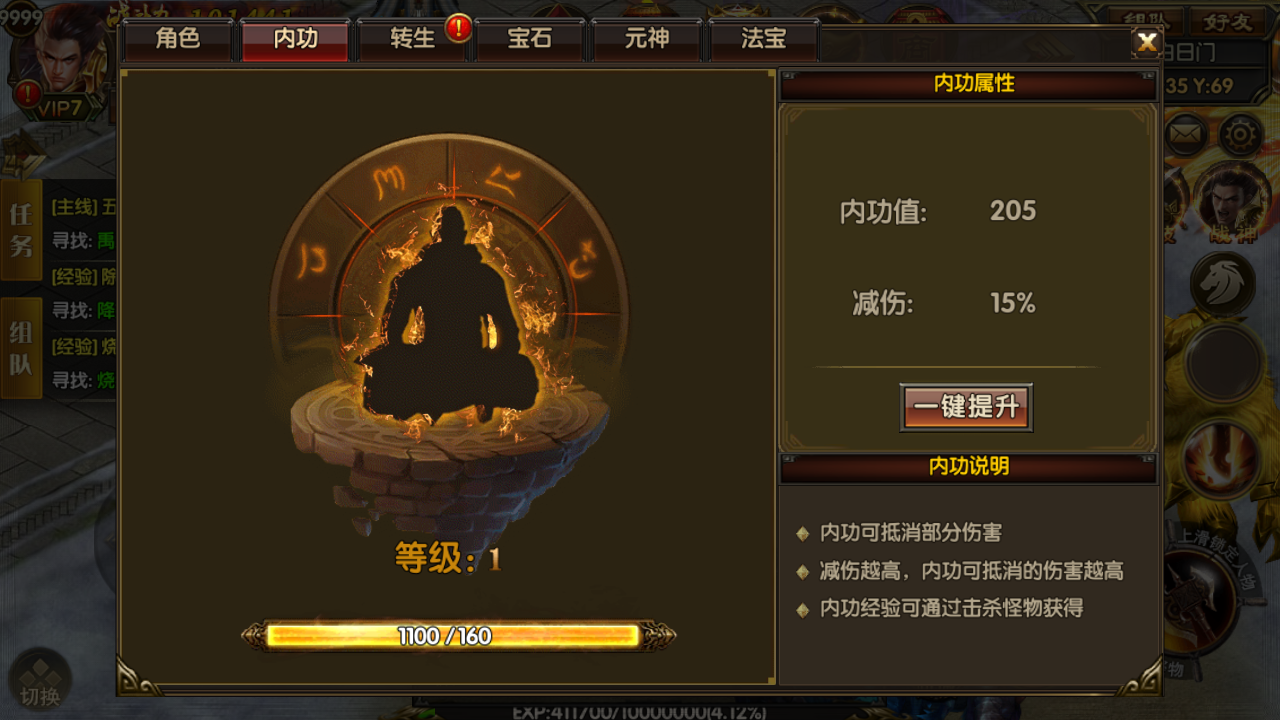The image size is (1280, 720).
Task: Click the meditating figure silhouette
Action: (447, 315)
